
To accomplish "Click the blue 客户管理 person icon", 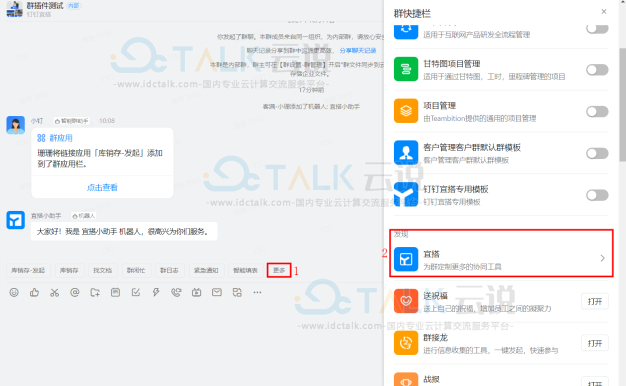I will point(406,153).
